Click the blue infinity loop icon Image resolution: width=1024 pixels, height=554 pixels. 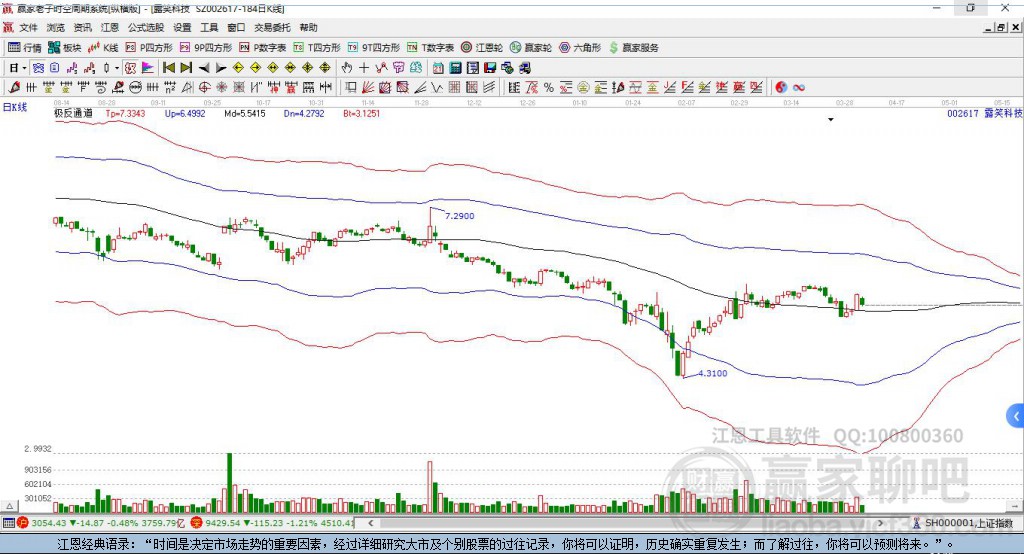click(x=799, y=88)
